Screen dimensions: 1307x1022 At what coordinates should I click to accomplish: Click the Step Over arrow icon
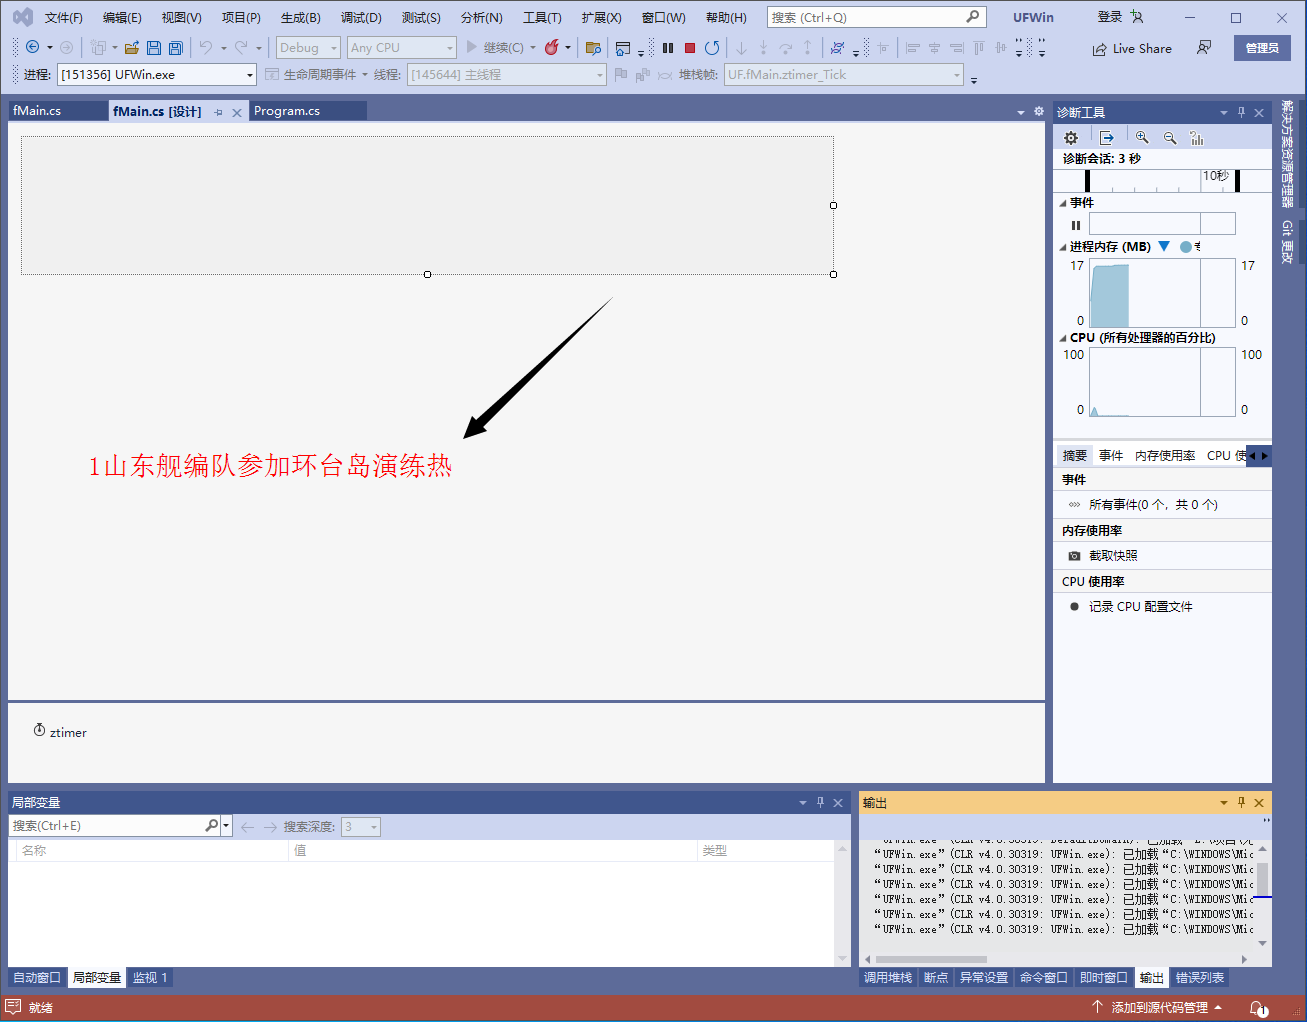[x=785, y=47]
